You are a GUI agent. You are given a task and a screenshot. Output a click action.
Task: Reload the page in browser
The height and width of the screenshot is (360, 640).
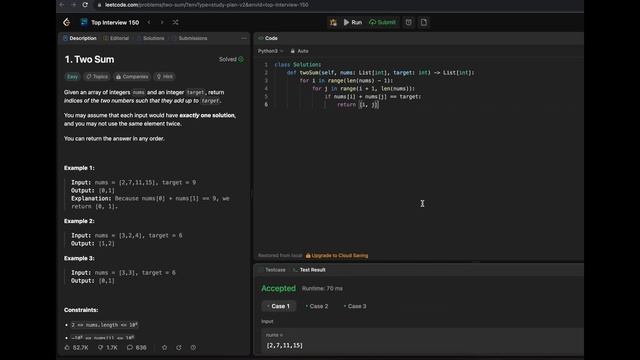[85, 5]
